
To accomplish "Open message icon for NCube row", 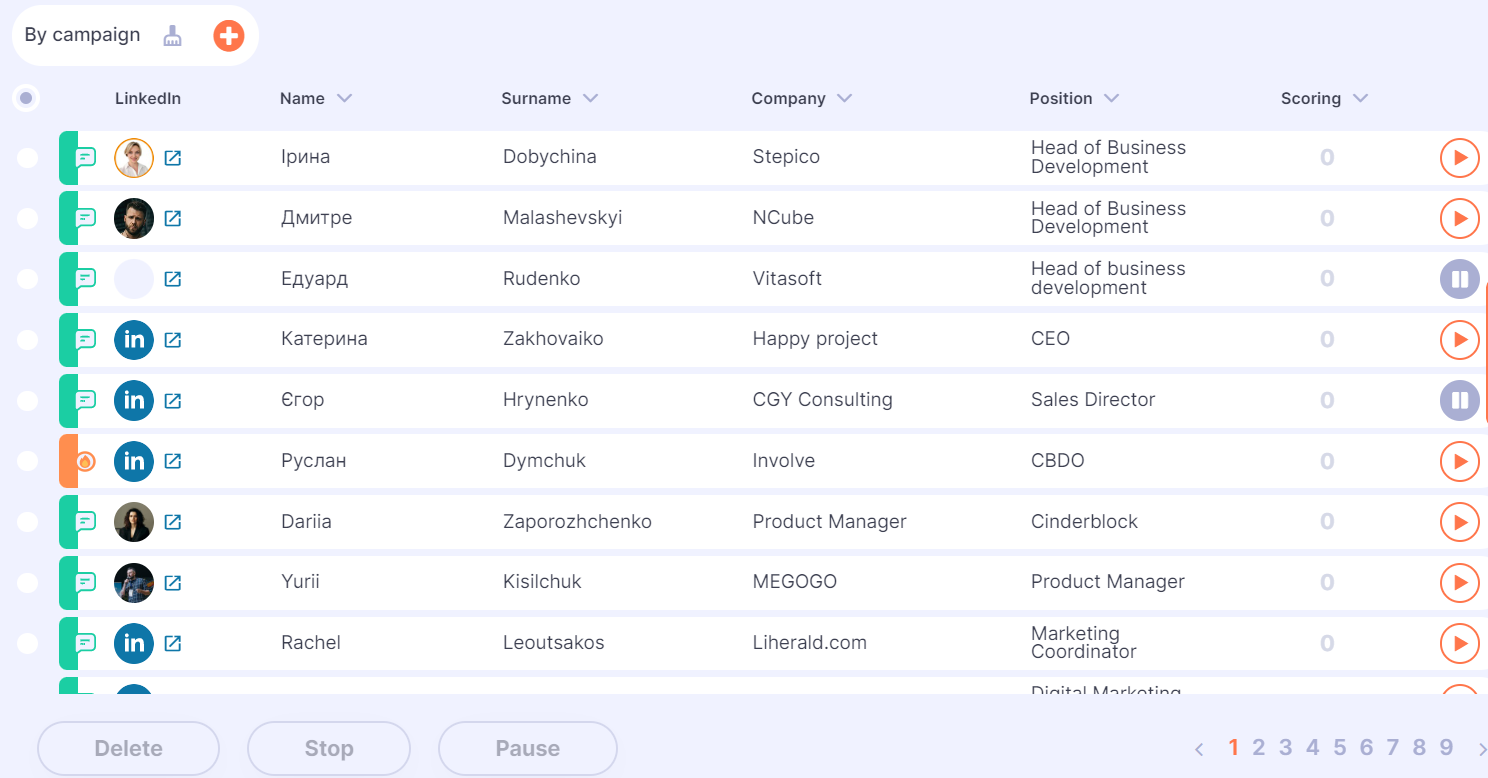I will point(87,218).
